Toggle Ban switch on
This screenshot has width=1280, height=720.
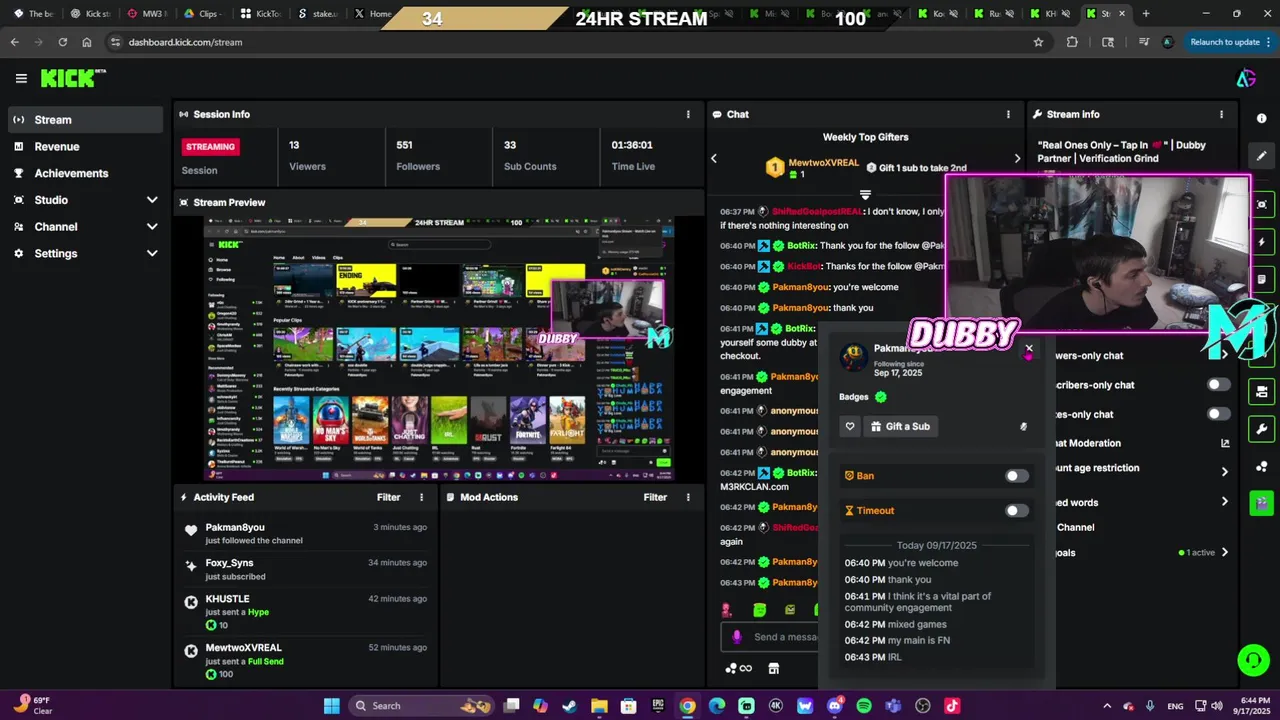tap(1017, 476)
